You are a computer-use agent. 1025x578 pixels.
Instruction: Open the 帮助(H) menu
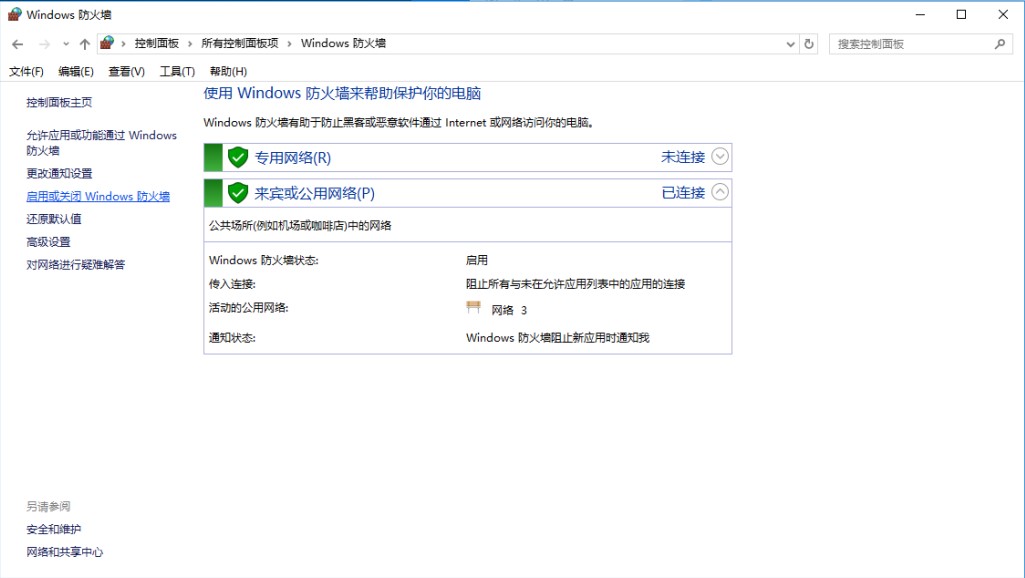coord(228,71)
